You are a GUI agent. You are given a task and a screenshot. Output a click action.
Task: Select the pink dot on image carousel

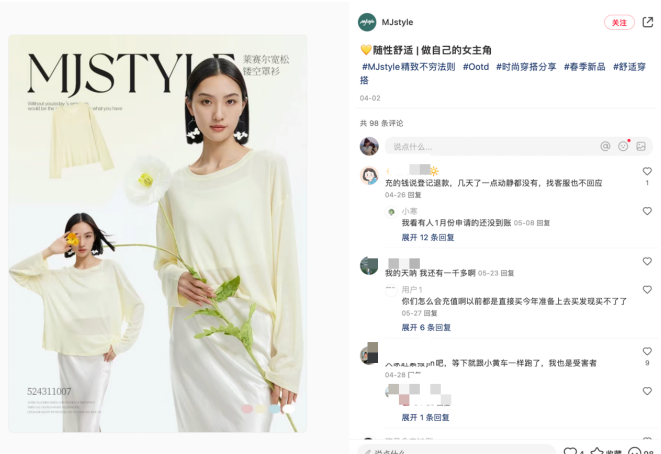[247, 408]
